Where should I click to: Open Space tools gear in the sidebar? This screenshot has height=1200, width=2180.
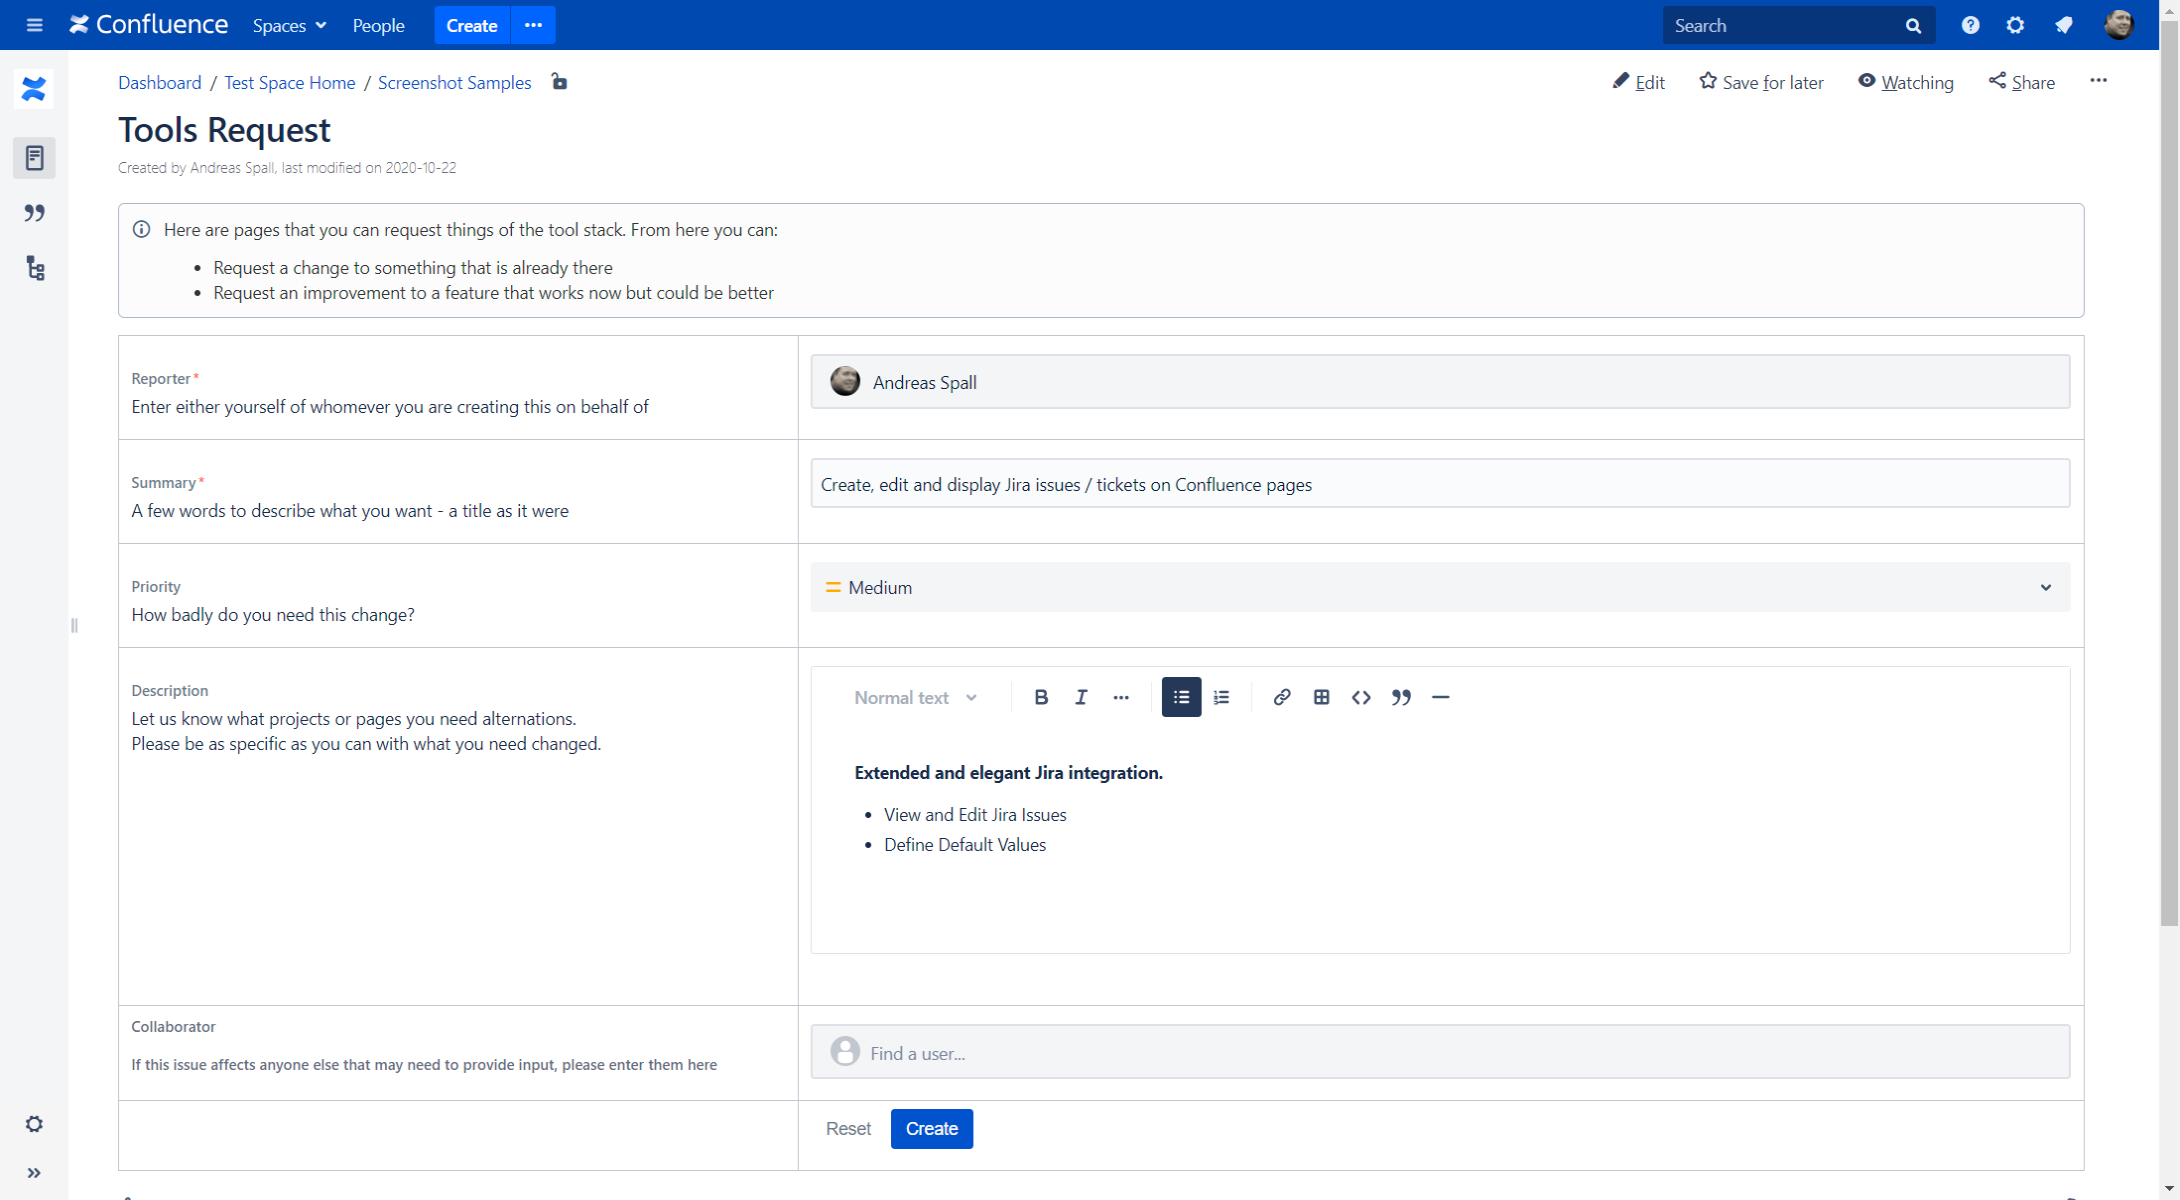click(x=34, y=1124)
